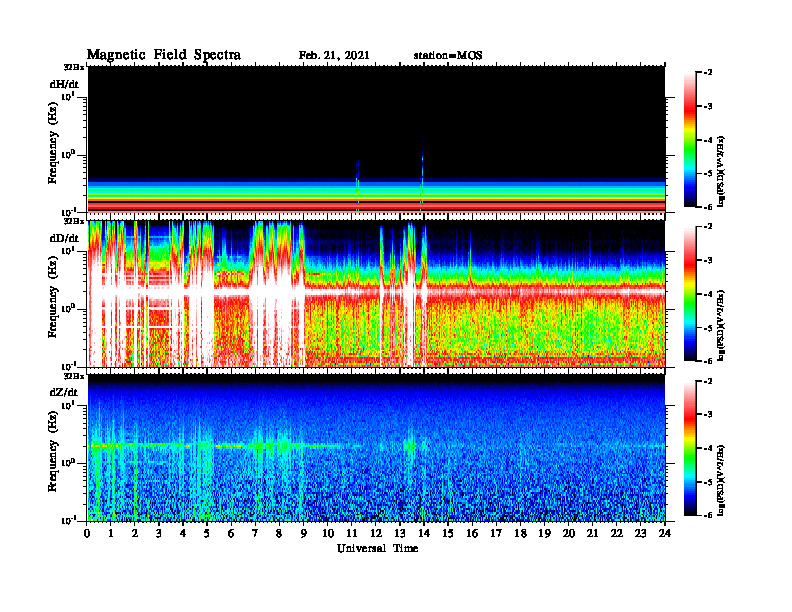Click the hour "0" tick on time axis
Screen dimensions: 792x612
87,534
